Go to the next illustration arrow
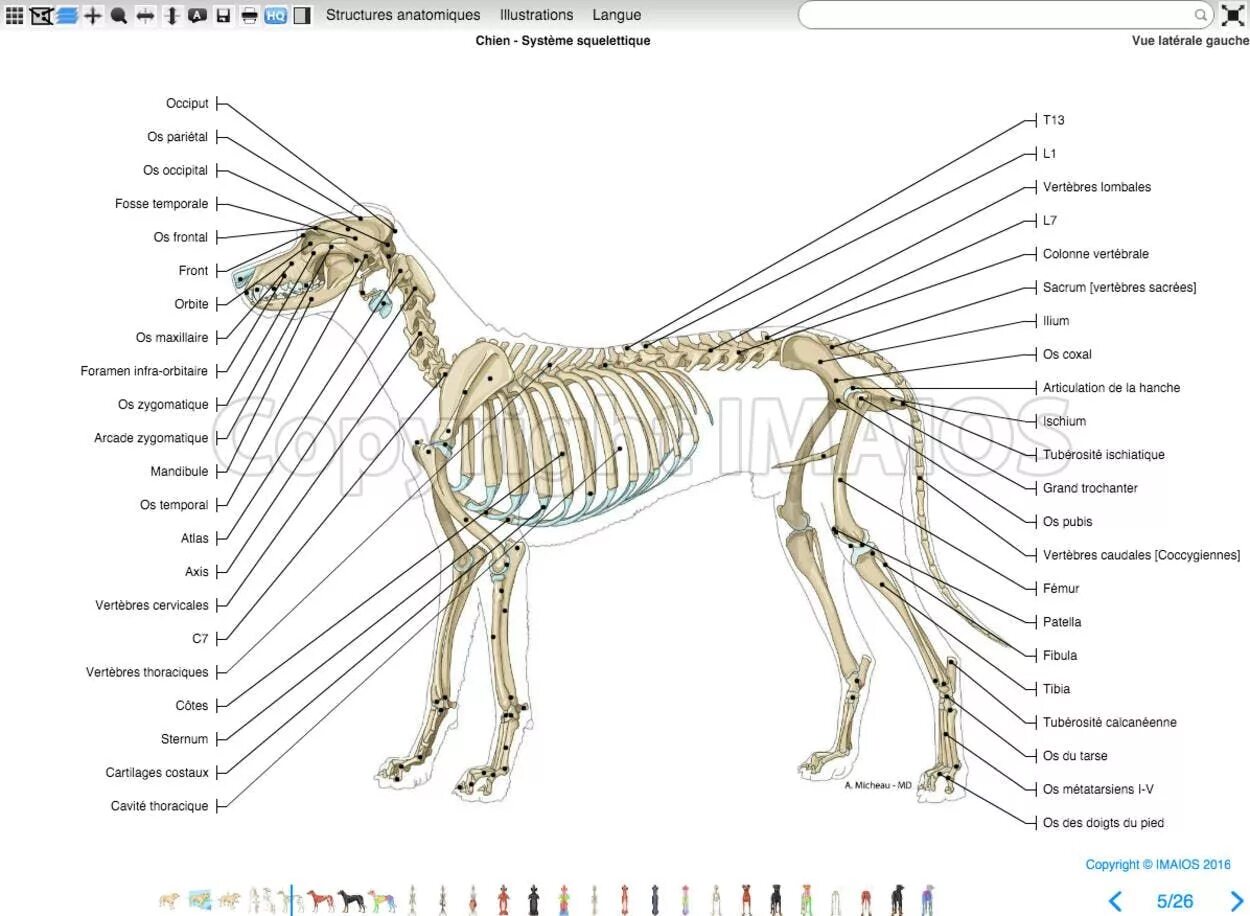The height and width of the screenshot is (916, 1250). 1236,901
